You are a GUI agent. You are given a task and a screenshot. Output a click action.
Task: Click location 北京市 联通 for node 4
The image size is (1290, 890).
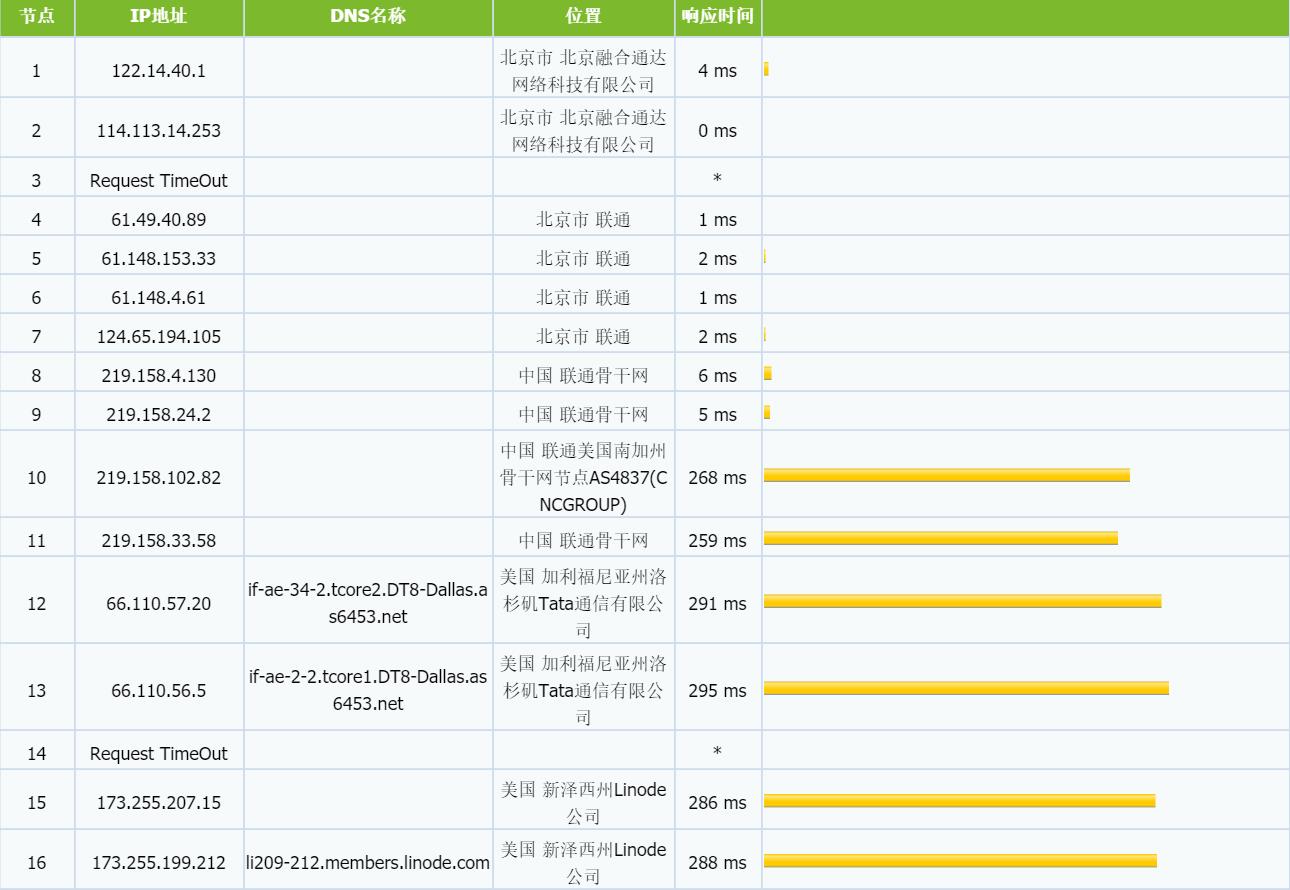point(583,219)
